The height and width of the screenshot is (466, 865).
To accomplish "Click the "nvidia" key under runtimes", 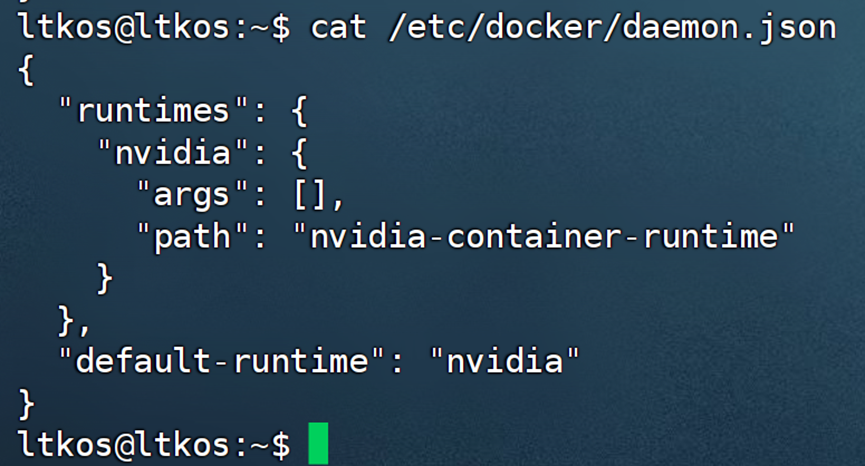I will tap(173, 151).
